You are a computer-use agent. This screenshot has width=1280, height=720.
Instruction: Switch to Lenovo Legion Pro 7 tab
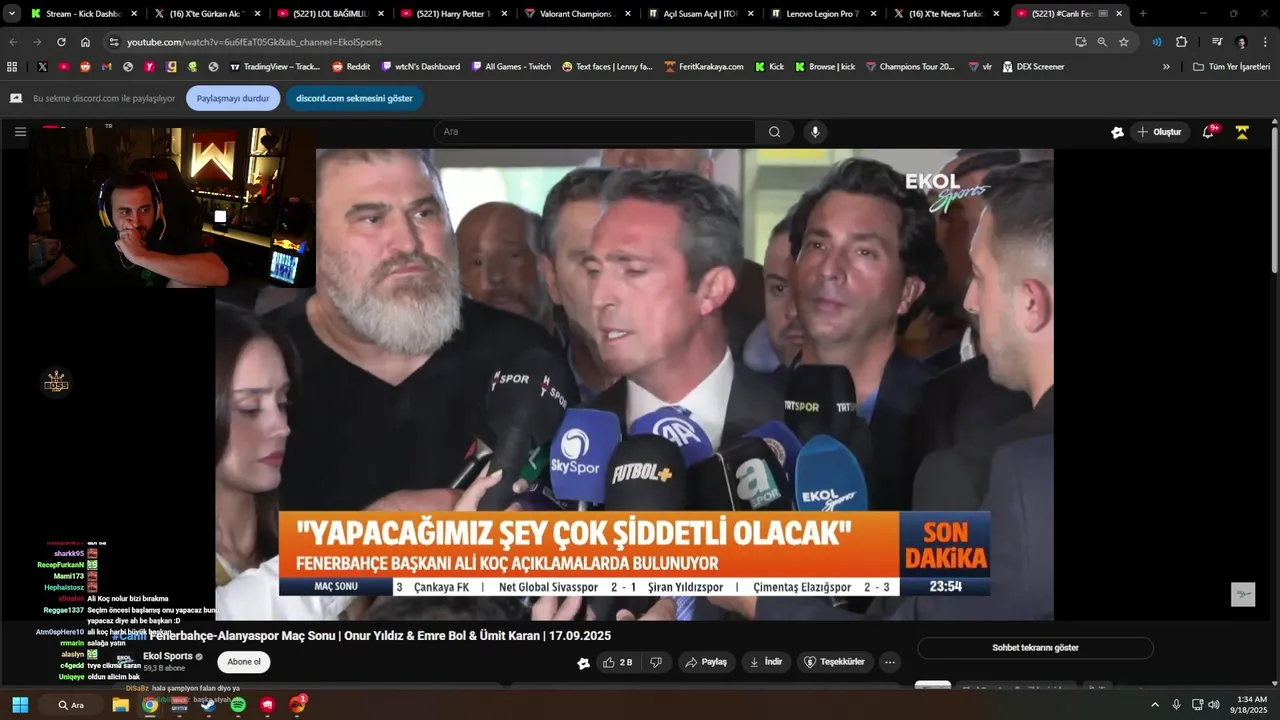(821, 14)
